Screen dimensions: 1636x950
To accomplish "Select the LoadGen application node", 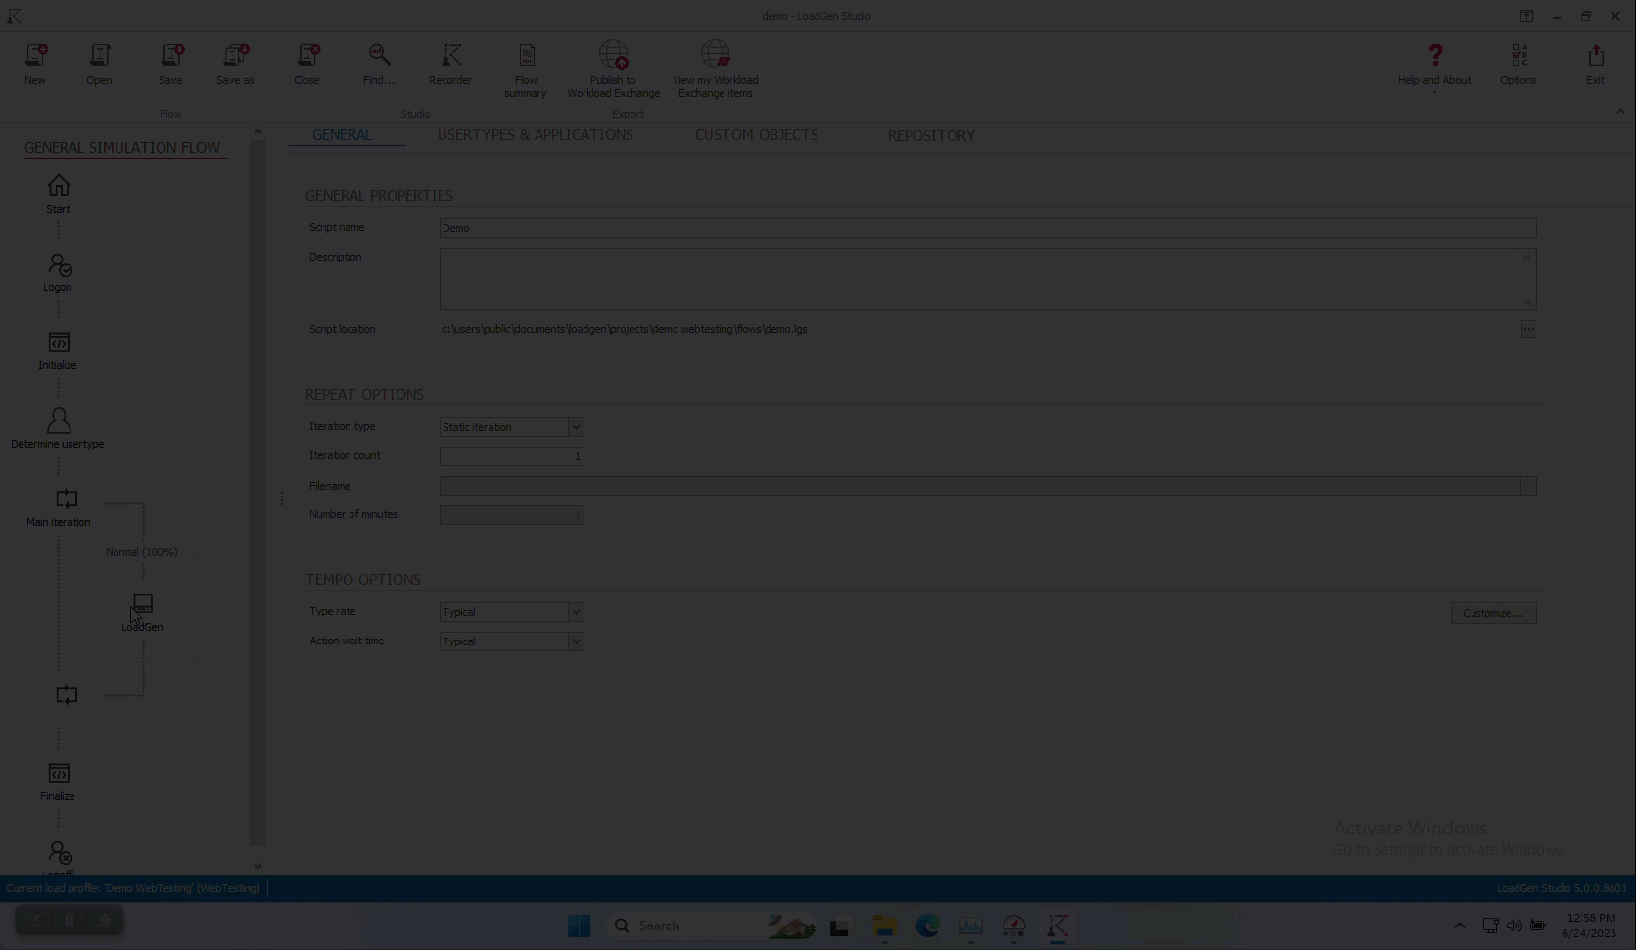I will pyautogui.click(x=142, y=612).
